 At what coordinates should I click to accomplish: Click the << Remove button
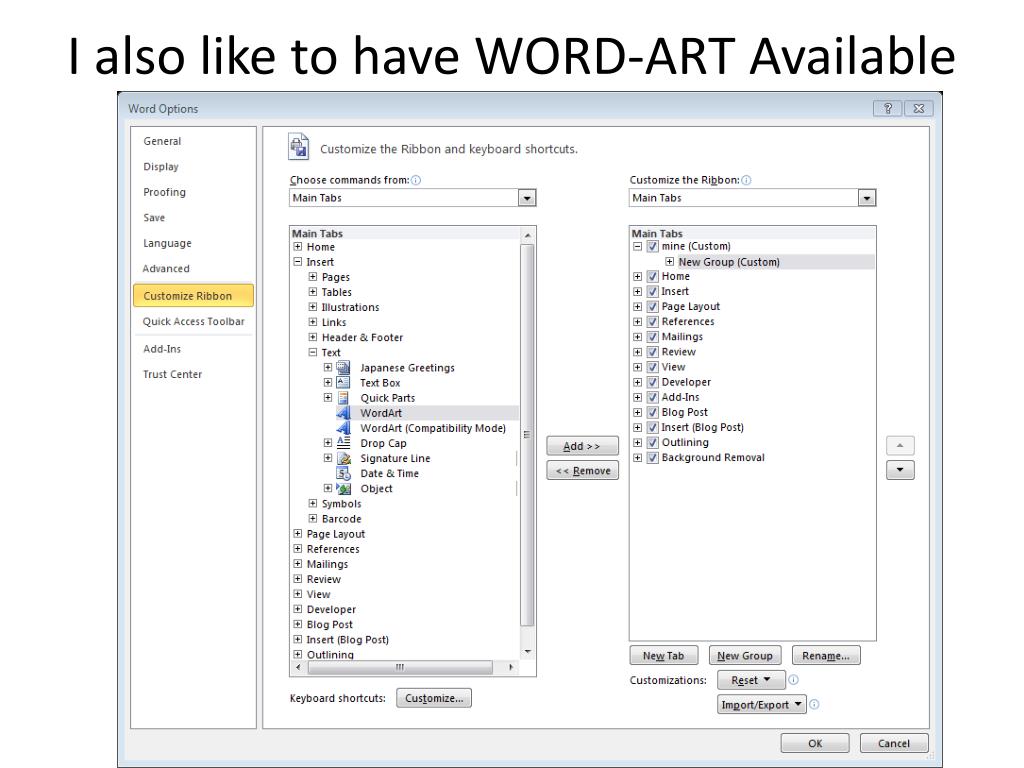point(583,470)
